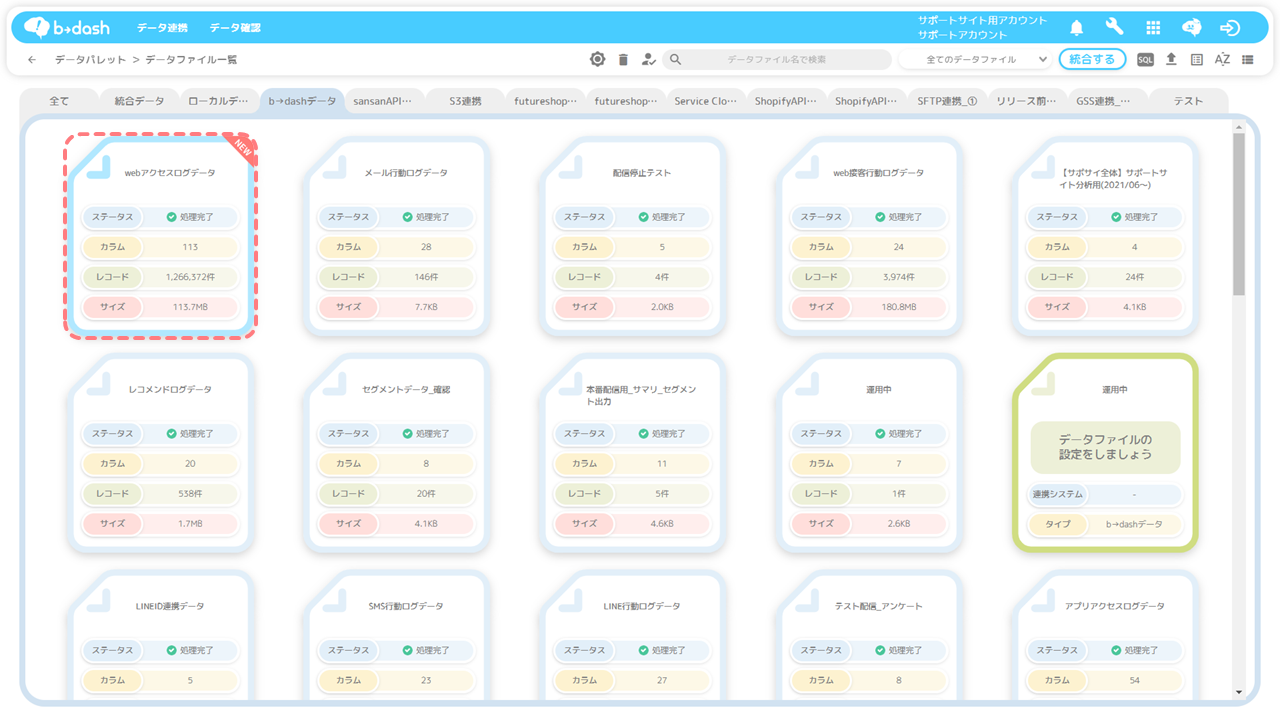Open the 【サポサイ全体】サポートサイト分析用 card

tap(1105, 235)
